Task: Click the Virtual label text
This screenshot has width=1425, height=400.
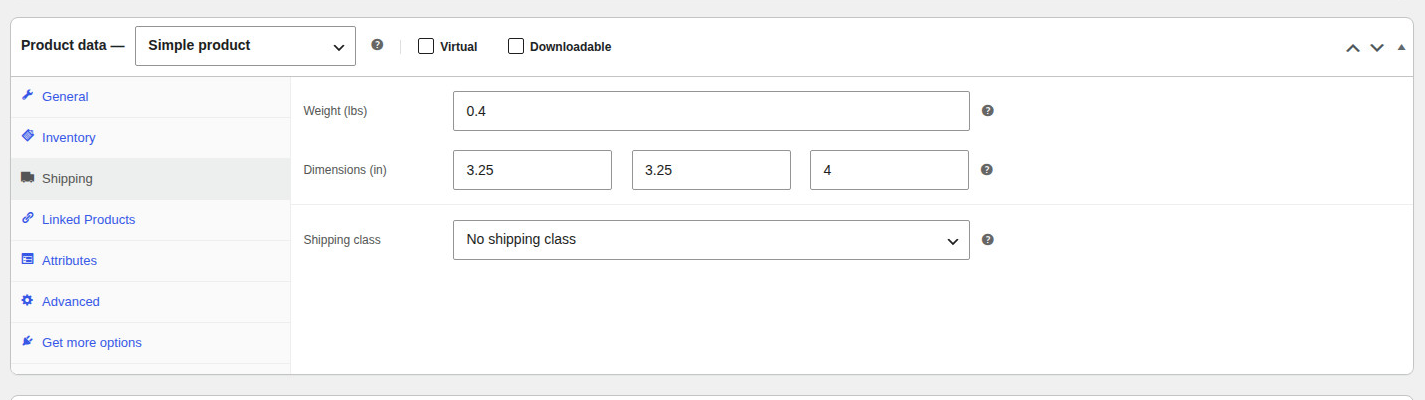Action: click(459, 46)
